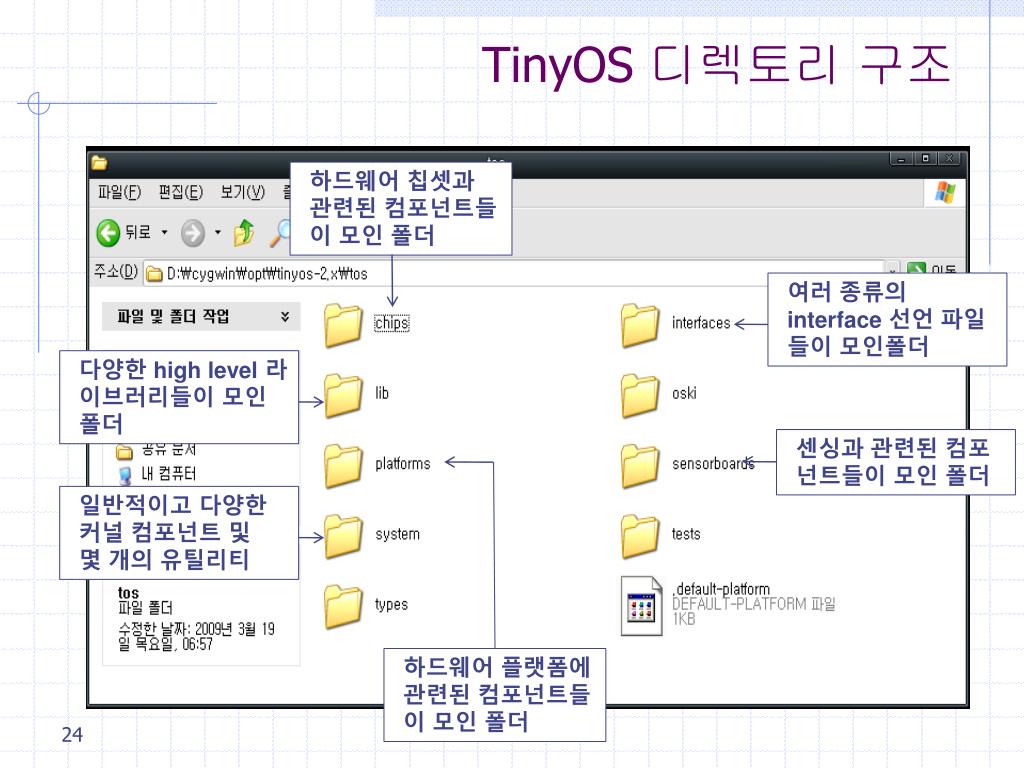Screen dimensions: 1024x768
Task: Click the address path D:\cygwin\opt\tinyos-2.x\tos
Action: click(x=267, y=274)
